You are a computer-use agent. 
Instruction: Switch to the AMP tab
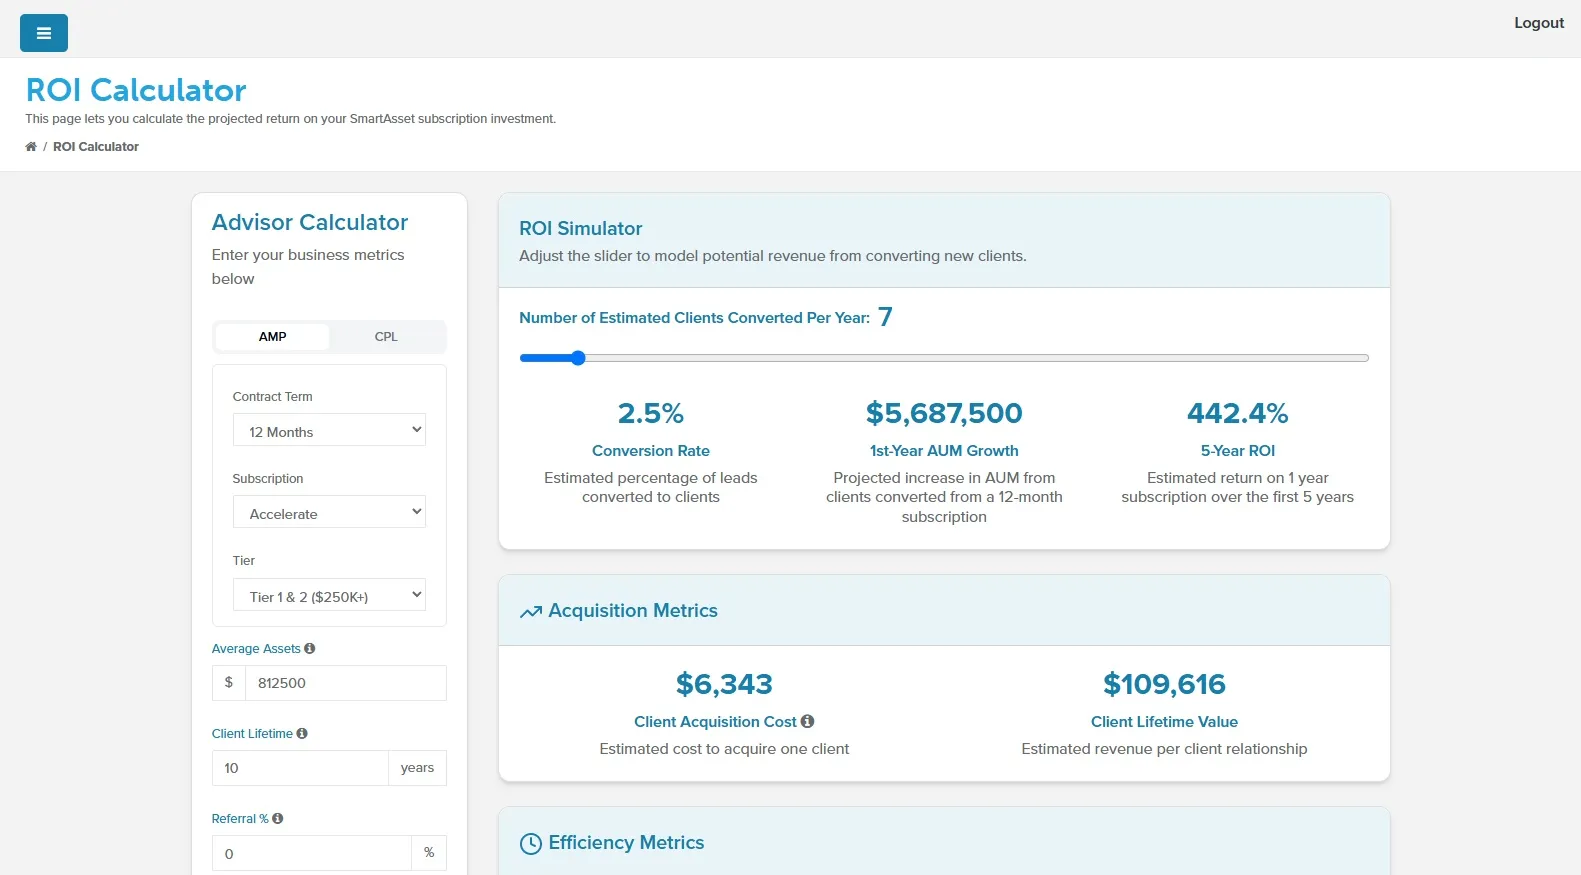(x=272, y=337)
